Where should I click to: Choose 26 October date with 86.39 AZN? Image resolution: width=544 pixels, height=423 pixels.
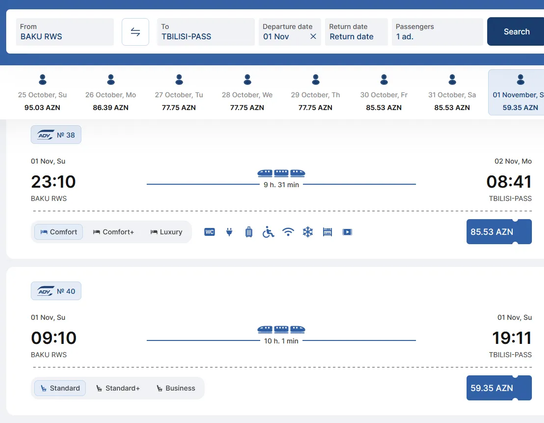(x=111, y=92)
